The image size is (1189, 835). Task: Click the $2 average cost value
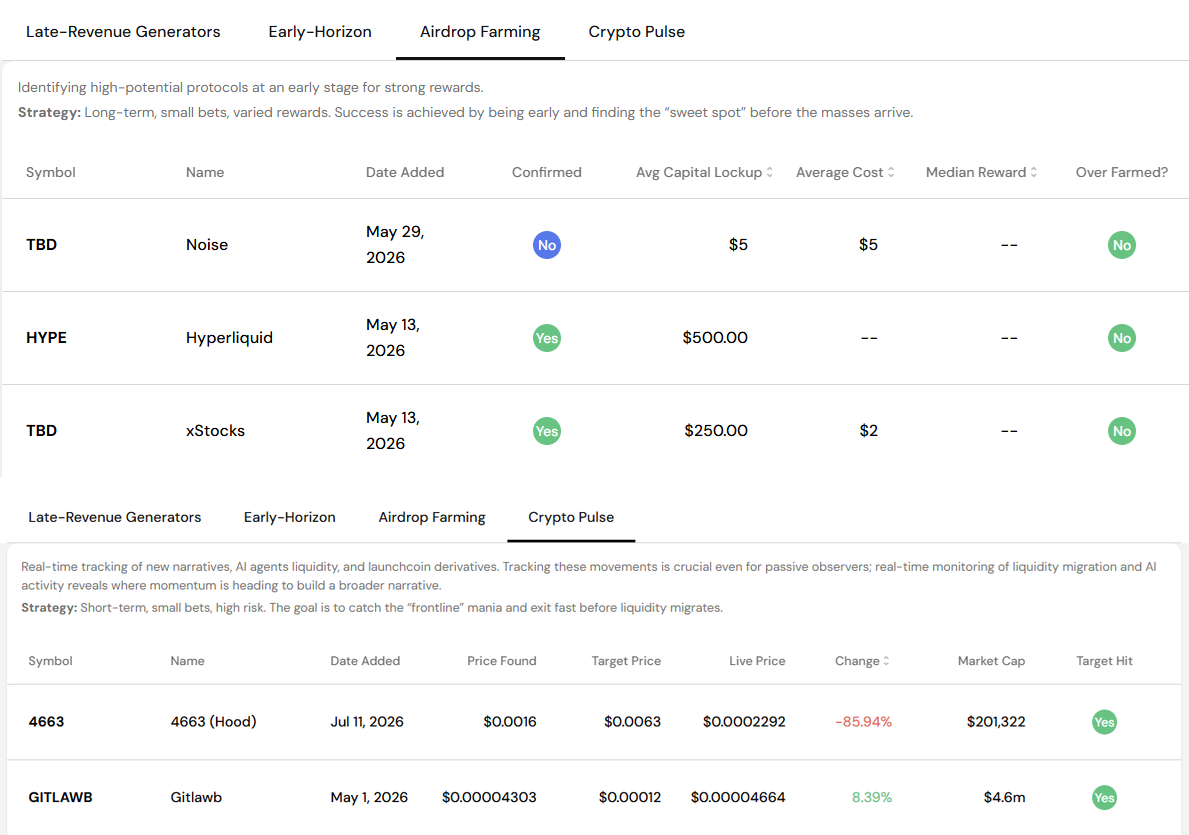[868, 430]
